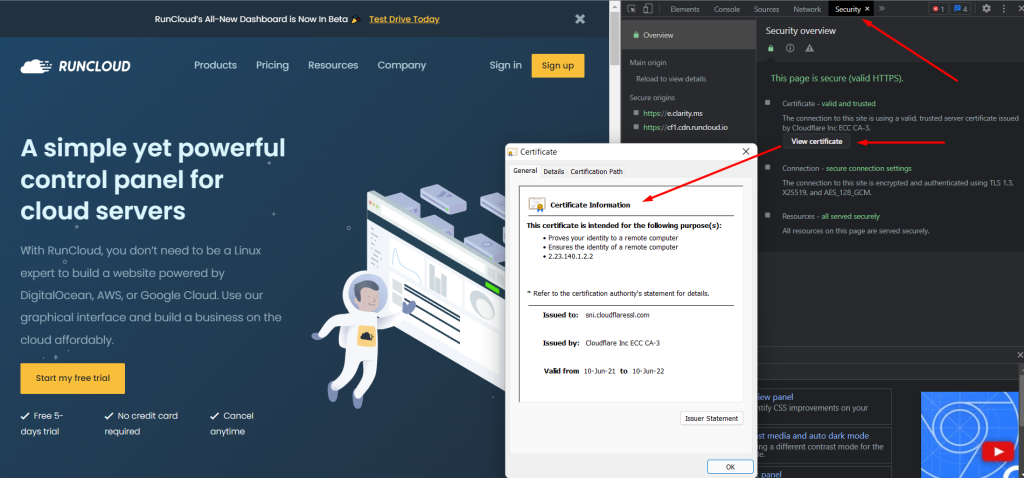Click the 'Resources - all served securely' line
This screenshot has height=478, width=1024.
click(831, 216)
